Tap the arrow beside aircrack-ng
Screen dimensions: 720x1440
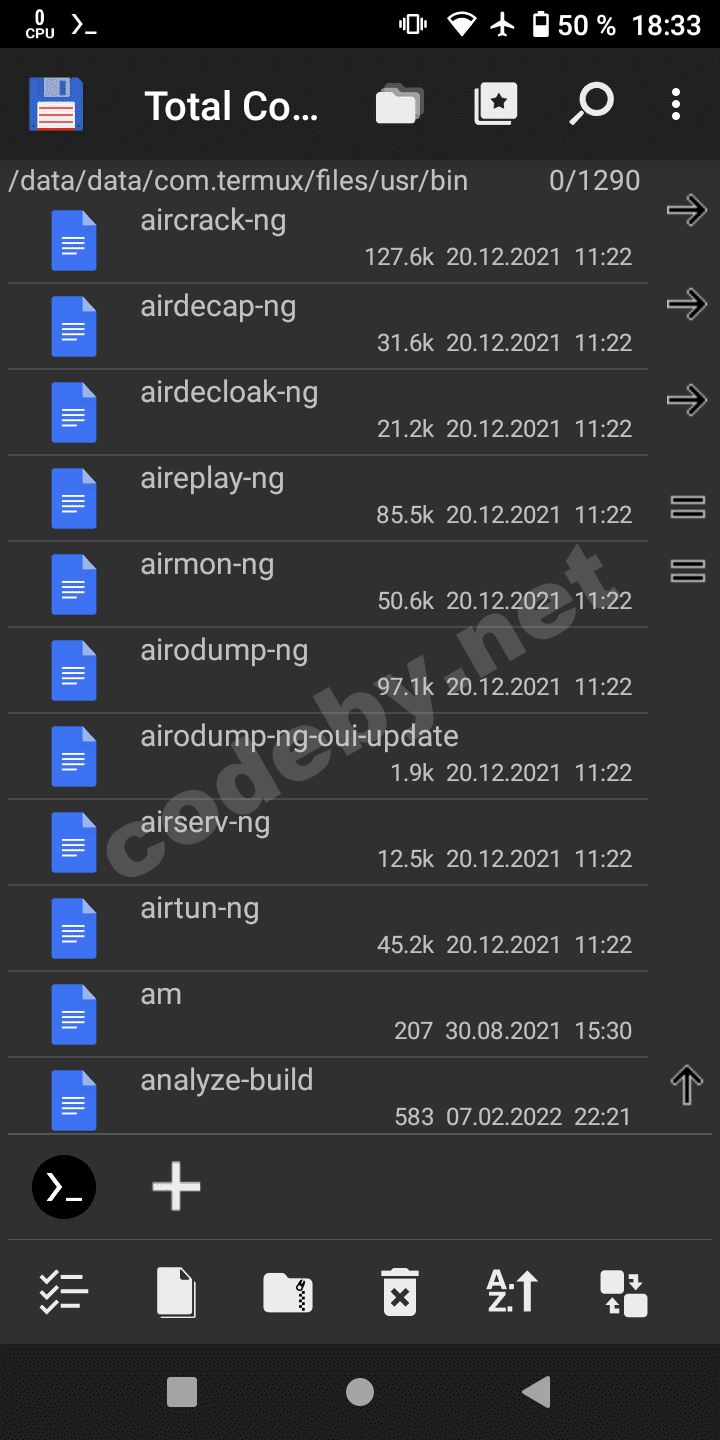pyautogui.click(x=687, y=210)
